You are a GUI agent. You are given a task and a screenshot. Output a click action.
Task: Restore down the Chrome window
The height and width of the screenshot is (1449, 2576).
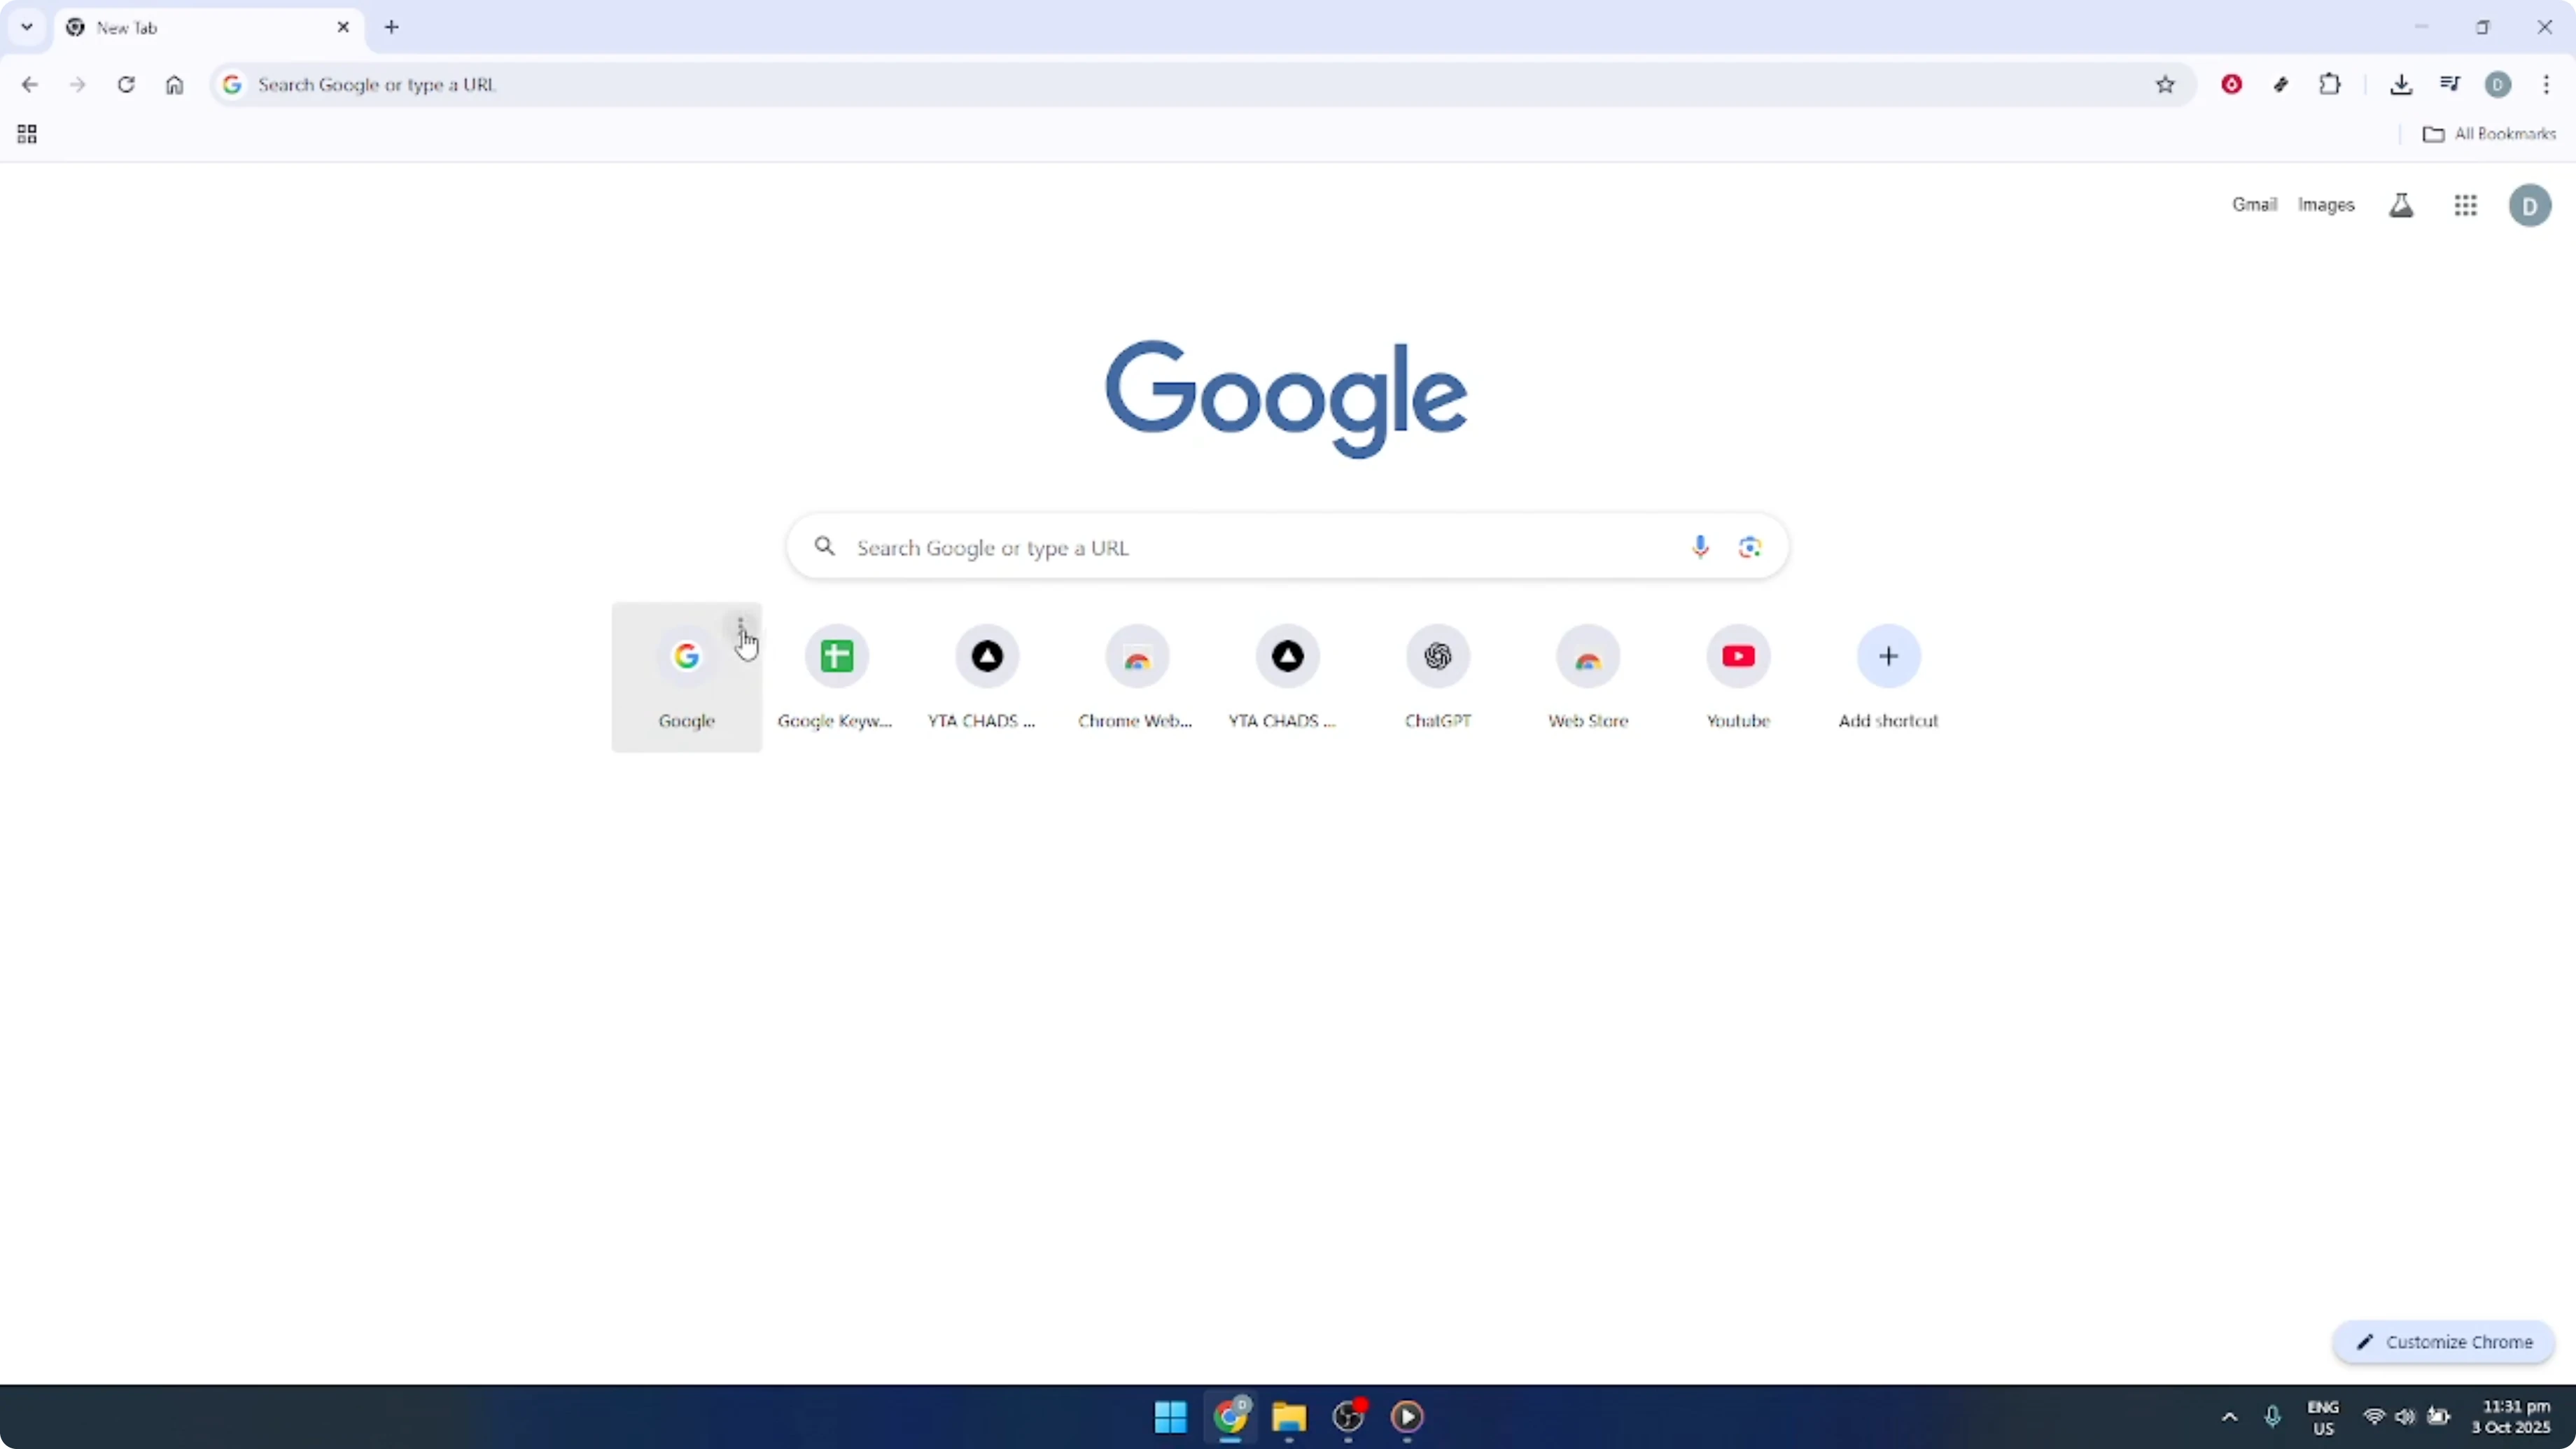2483,27
